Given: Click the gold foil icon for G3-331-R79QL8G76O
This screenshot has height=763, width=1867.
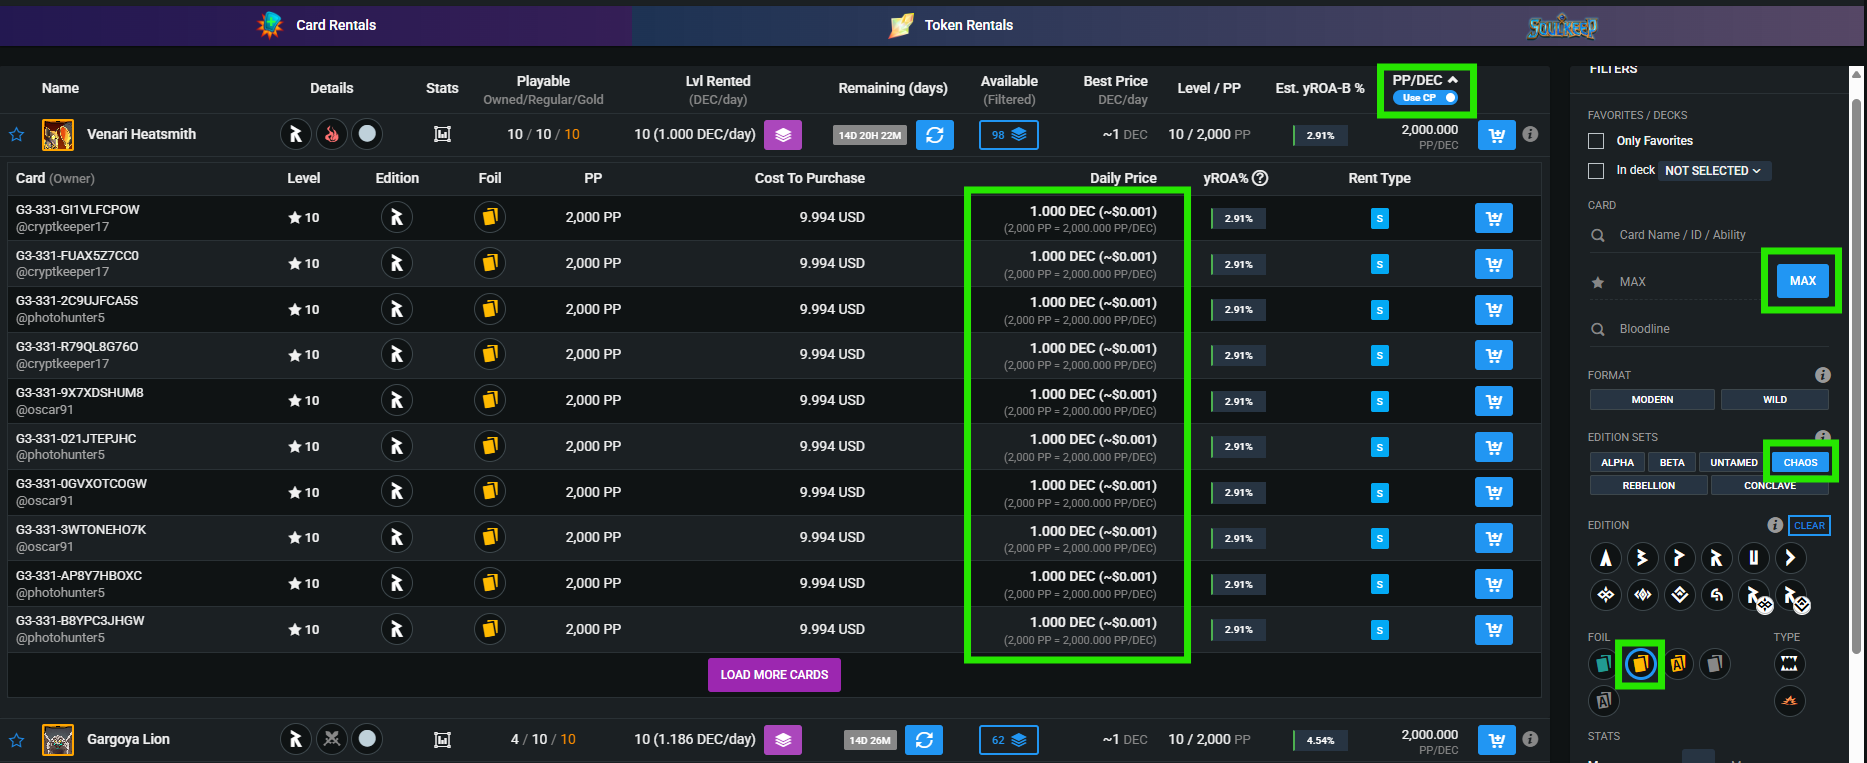Looking at the screenshot, I should [x=490, y=354].
